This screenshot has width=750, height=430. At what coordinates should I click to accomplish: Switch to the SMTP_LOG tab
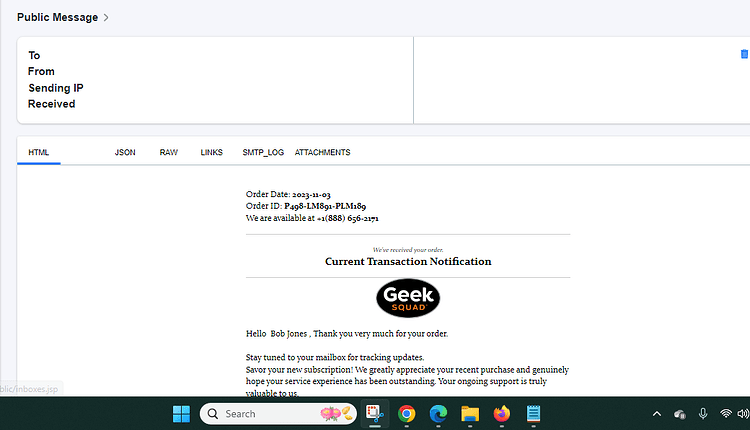[263, 153]
